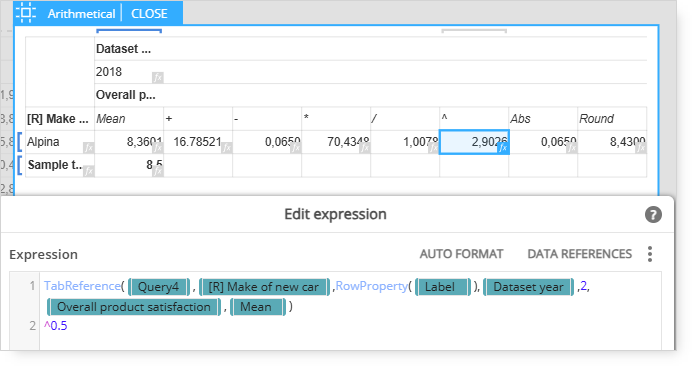Open the Arithmetical tab label

(x=81, y=14)
